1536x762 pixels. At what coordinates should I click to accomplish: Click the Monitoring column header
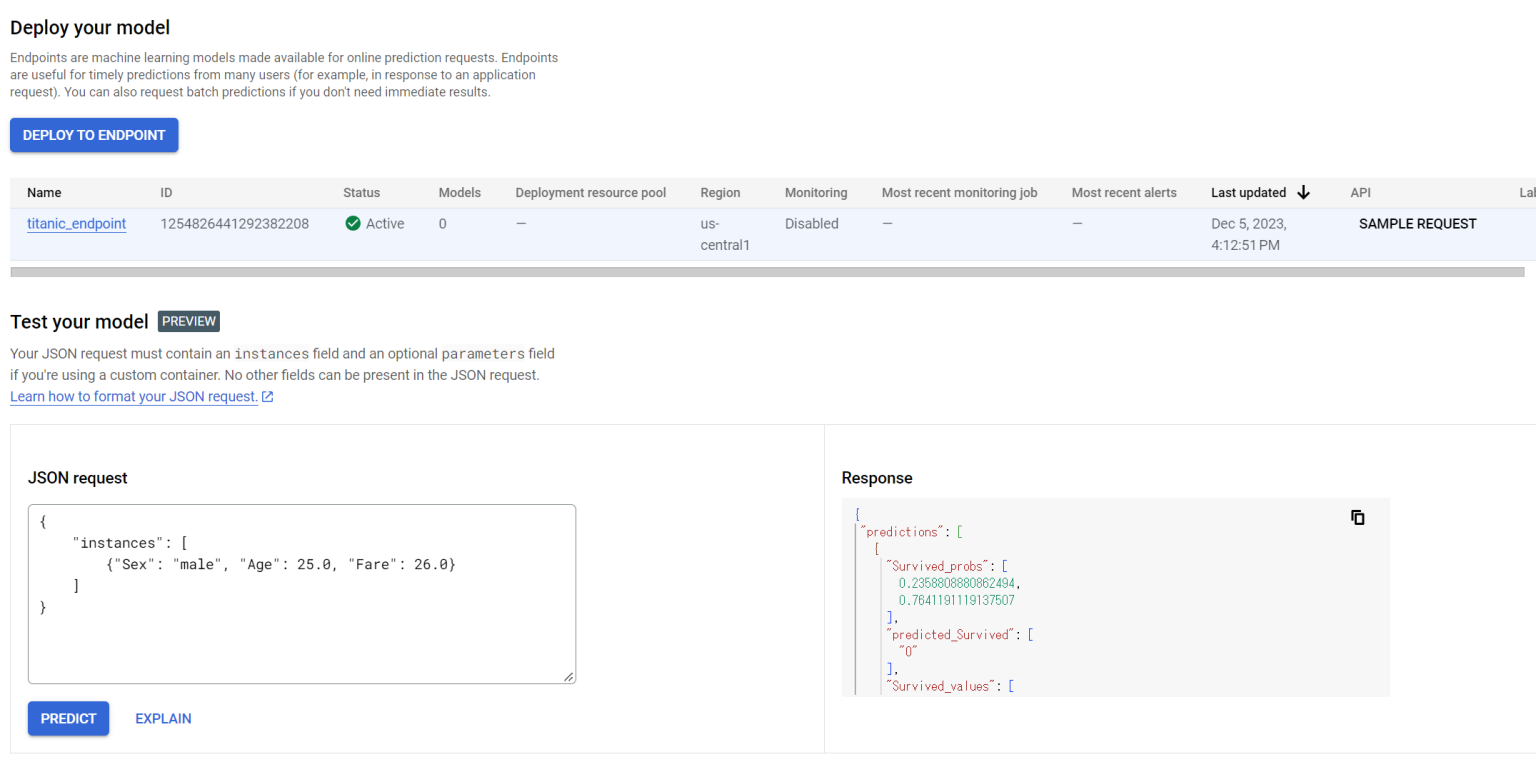pos(816,192)
